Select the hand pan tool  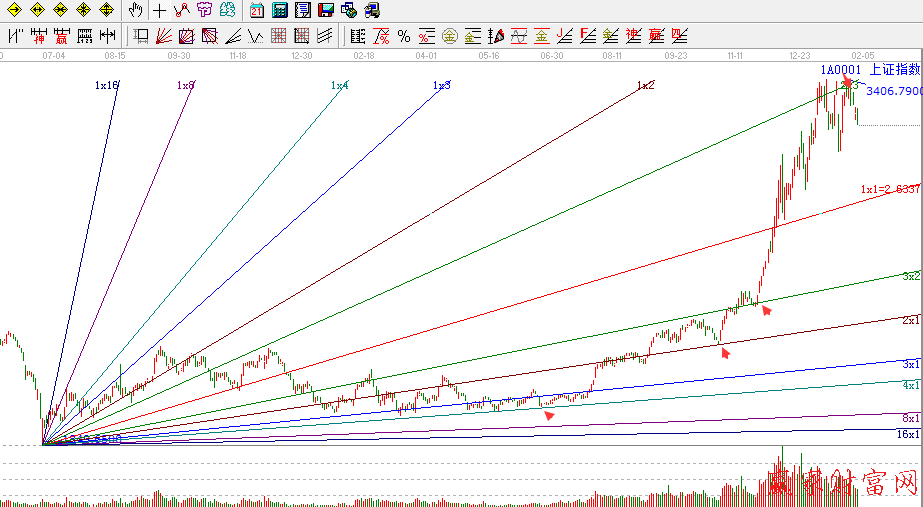(137, 10)
